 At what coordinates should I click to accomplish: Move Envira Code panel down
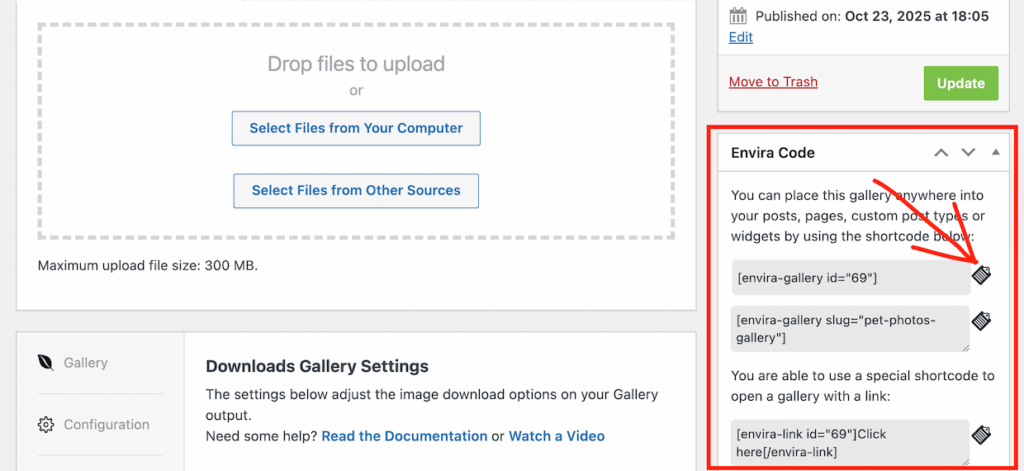tap(968, 153)
